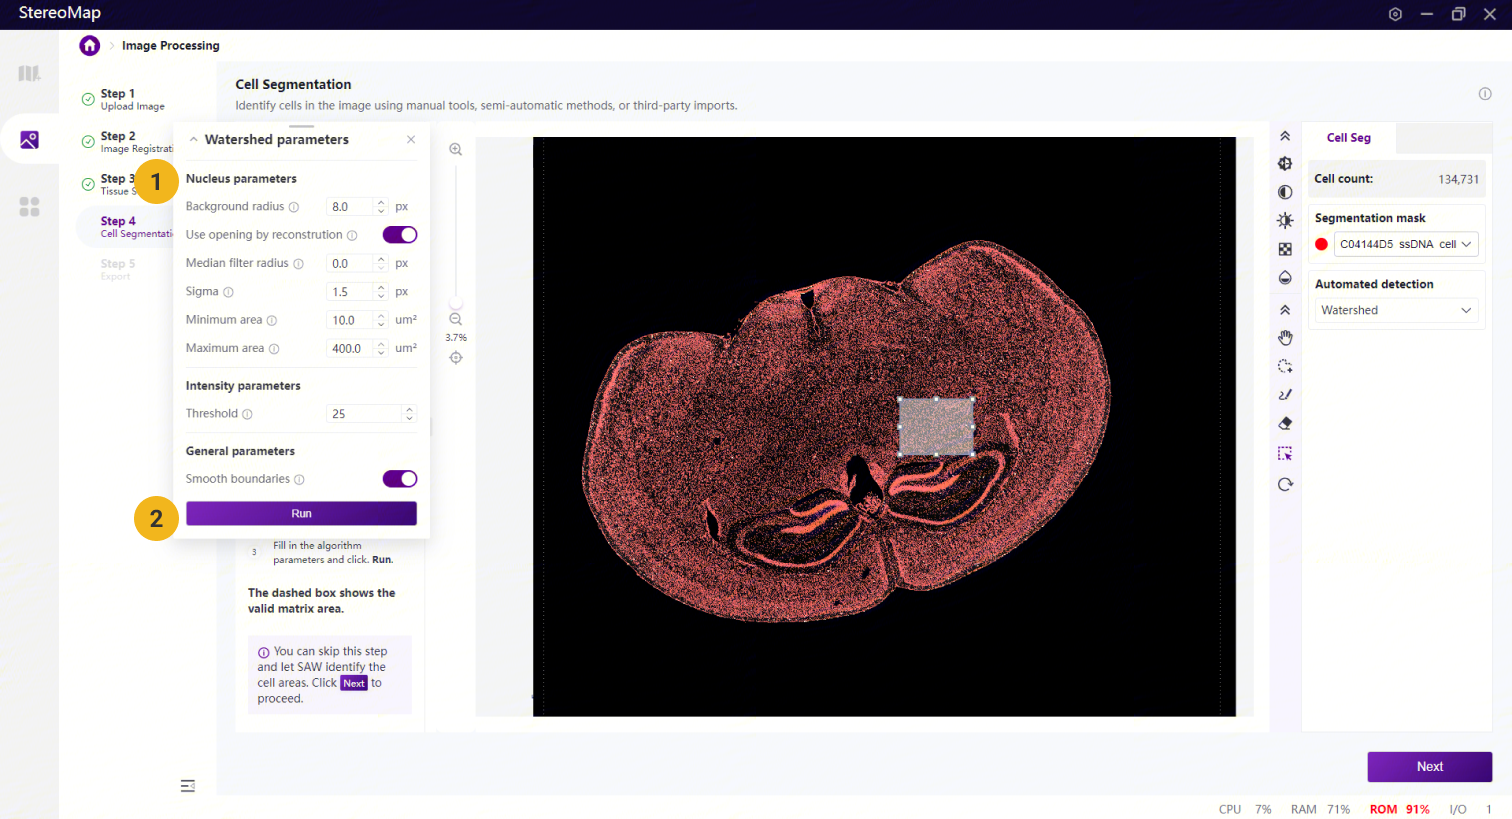Collapse the Watershed parameters panel
Viewport: 1512px width, 819px height.
(194, 140)
